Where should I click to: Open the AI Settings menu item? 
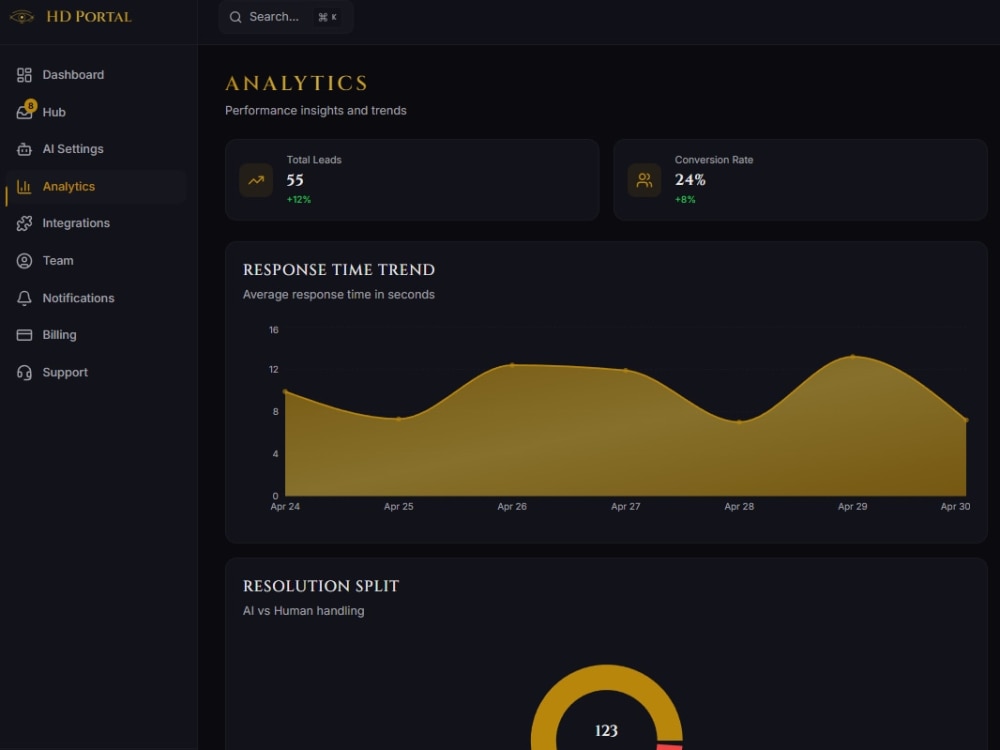coord(96,149)
